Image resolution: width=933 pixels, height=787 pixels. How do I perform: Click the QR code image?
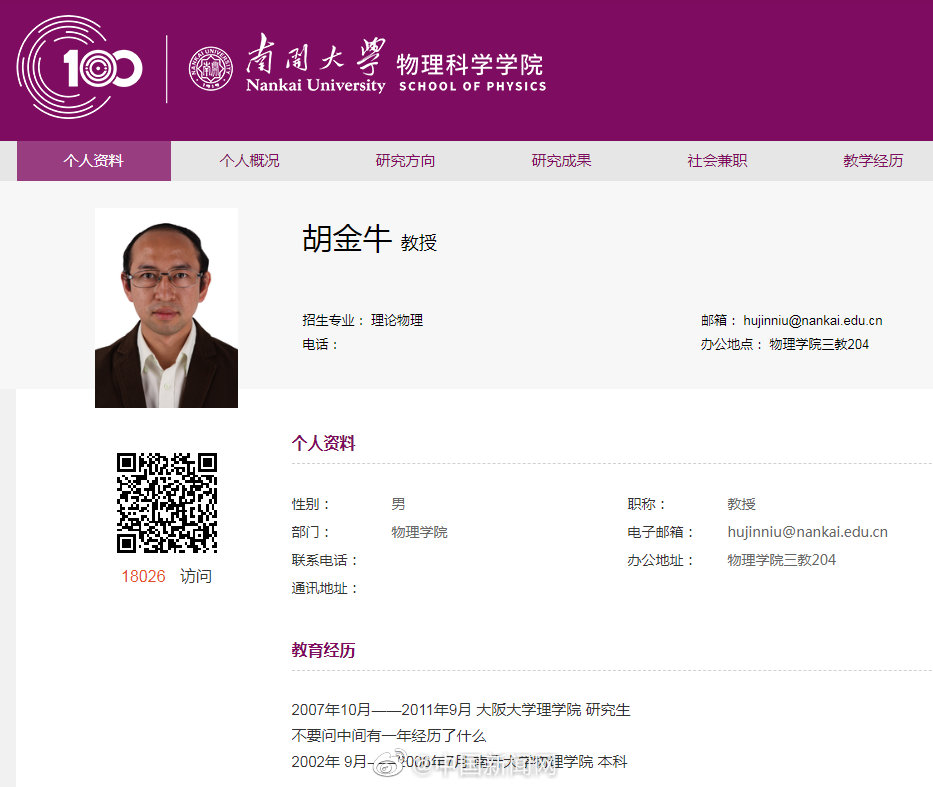coord(167,503)
